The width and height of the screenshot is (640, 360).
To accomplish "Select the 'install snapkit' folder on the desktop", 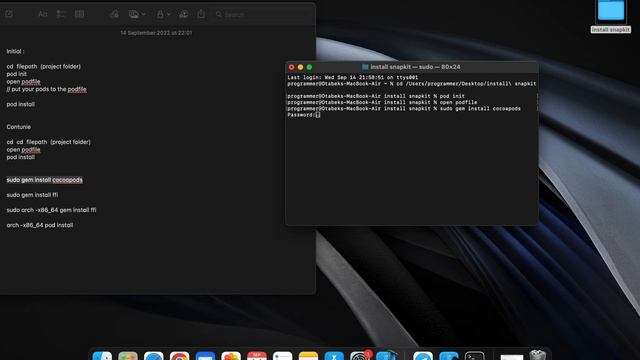I will [611, 10].
